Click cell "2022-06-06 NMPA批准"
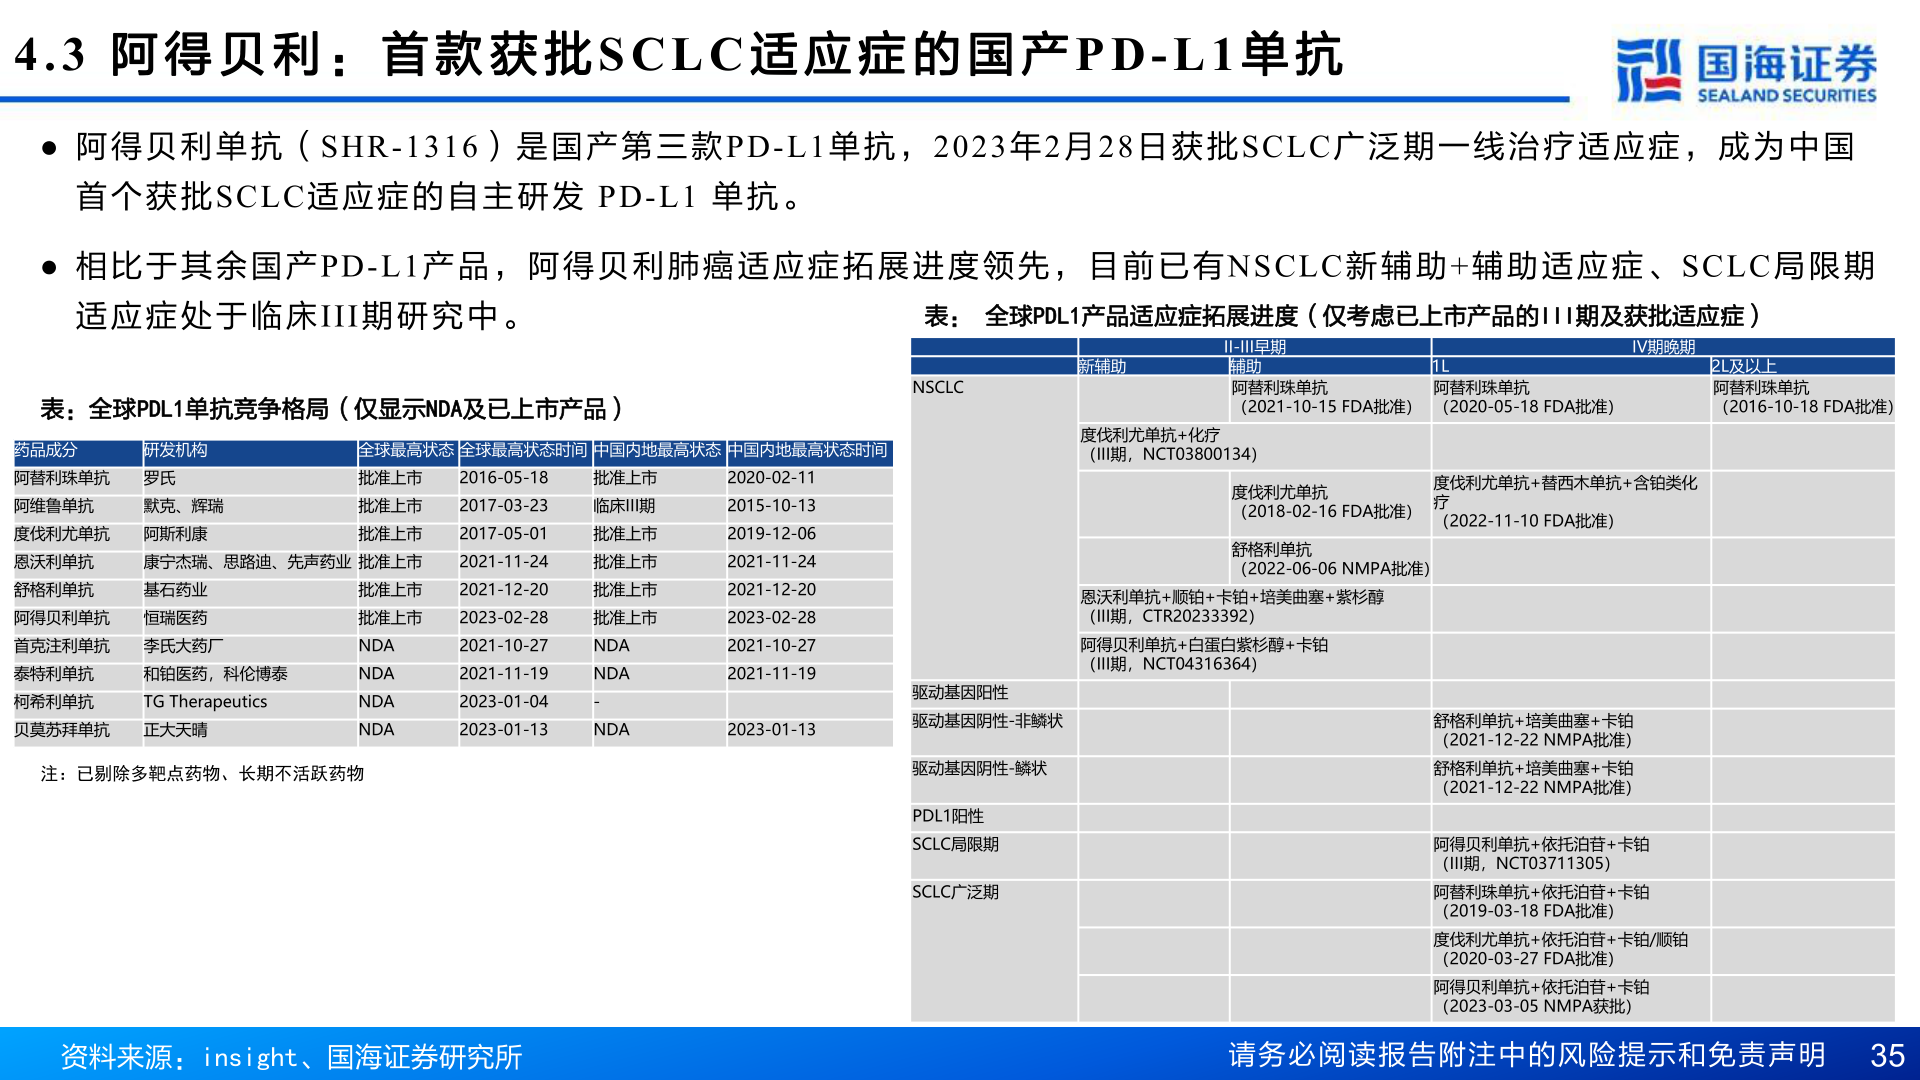 click(1330, 559)
